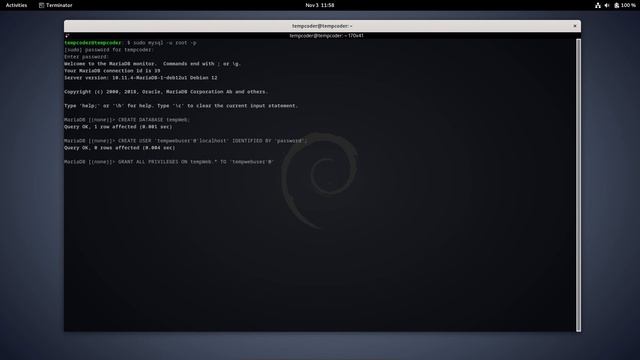Click the "Type 'help;'" instruction line
The image size is (640, 360).
(181, 106)
